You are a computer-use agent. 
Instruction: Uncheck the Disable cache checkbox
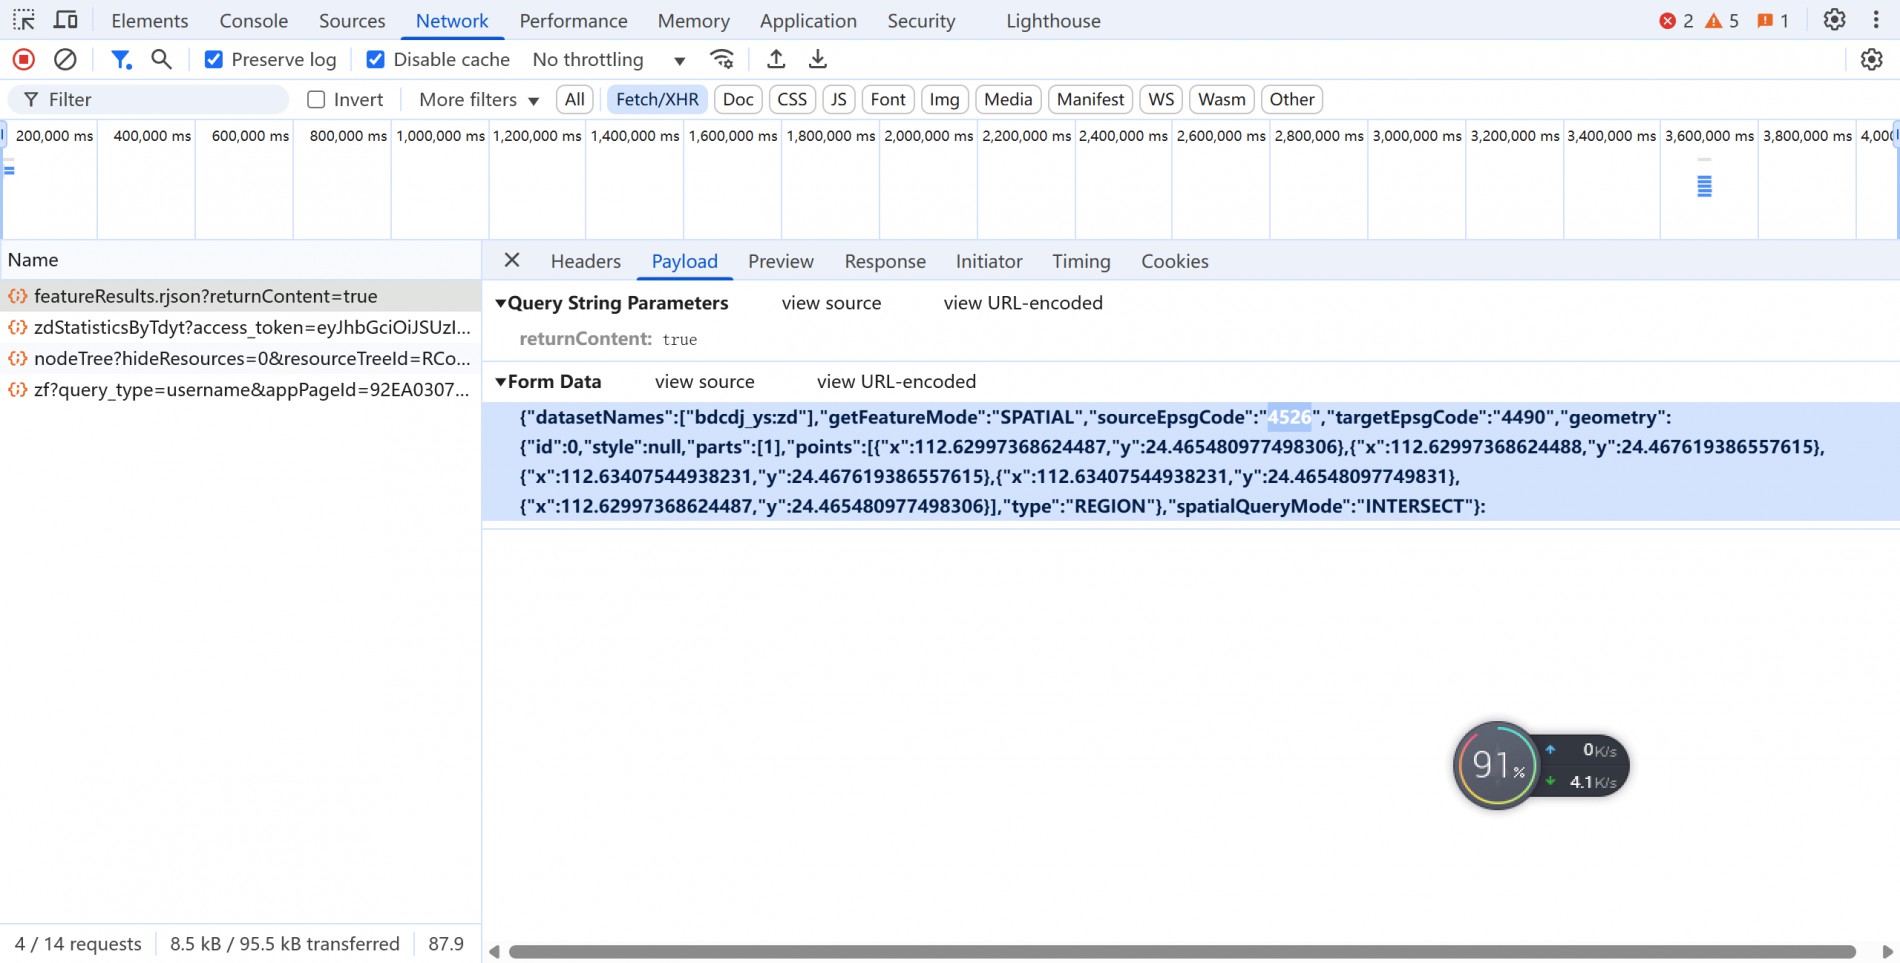[x=376, y=60]
